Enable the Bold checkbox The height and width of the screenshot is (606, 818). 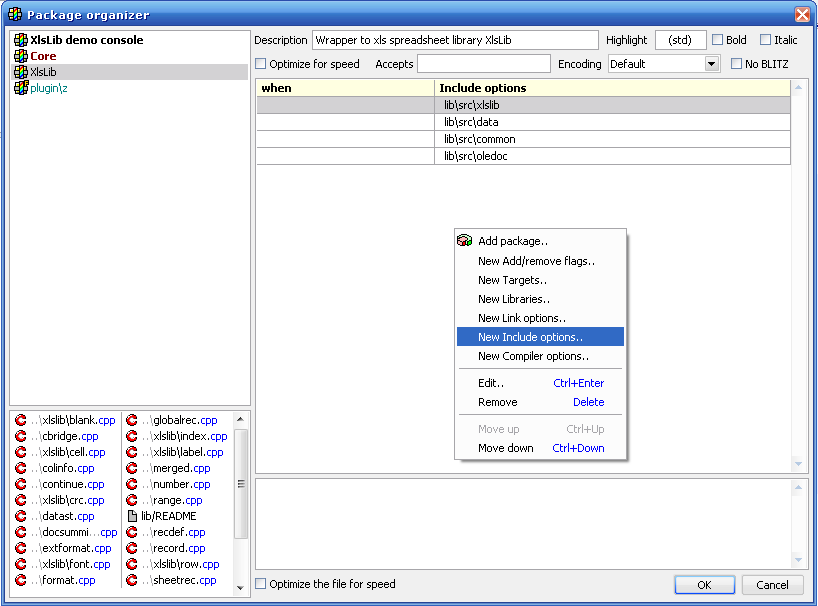click(717, 40)
